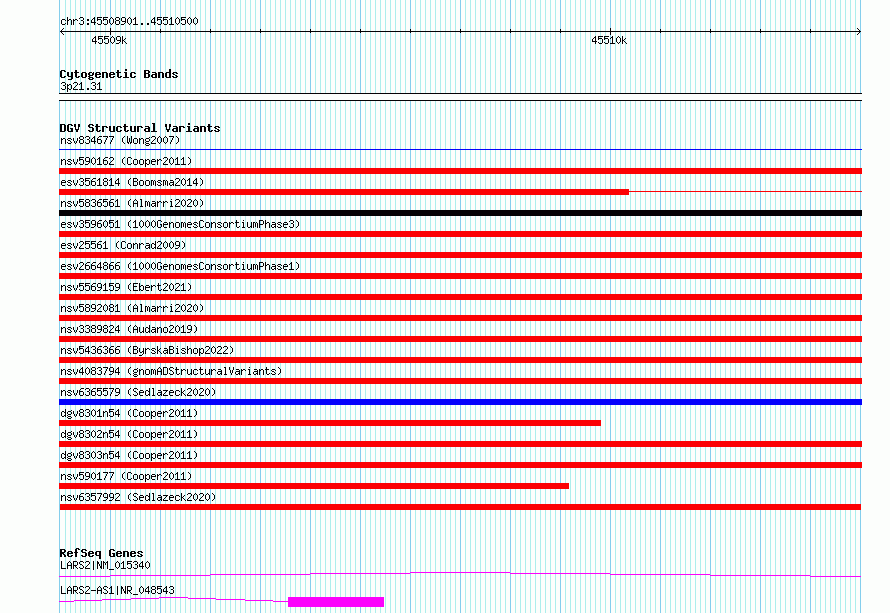Click the red bar for dgv8302n54
This screenshot has height=613, width=890.
[460, 444]
